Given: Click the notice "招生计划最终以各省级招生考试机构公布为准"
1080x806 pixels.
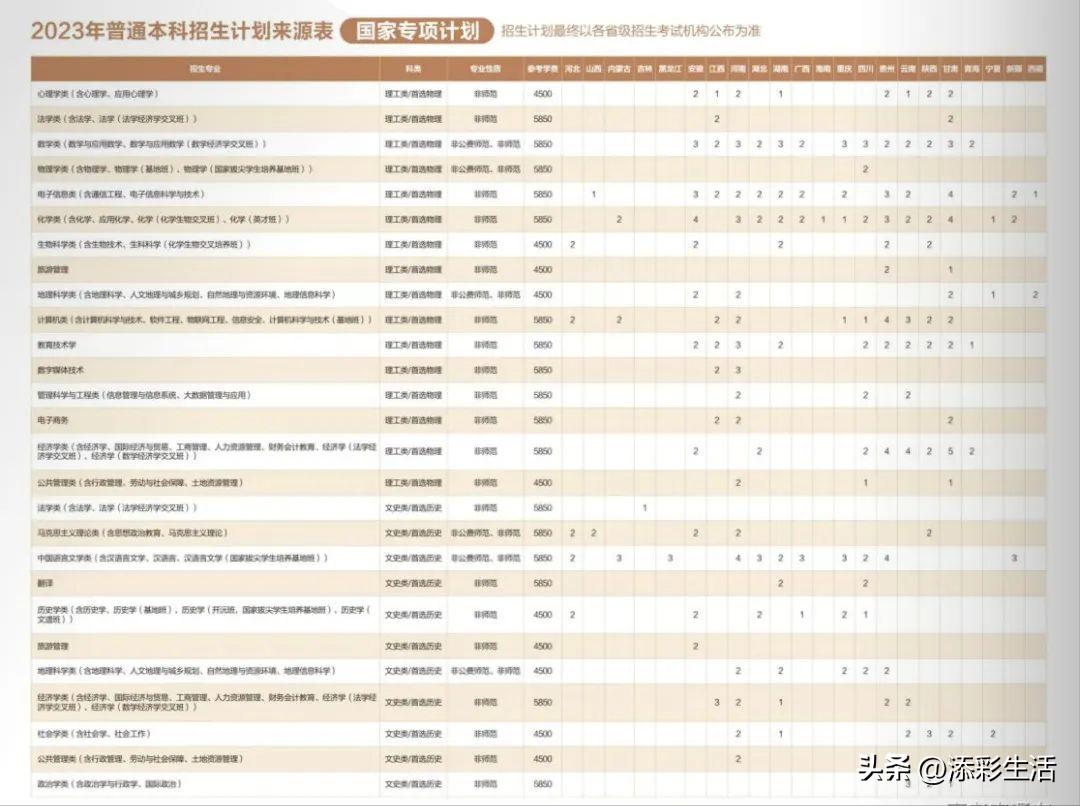Looking at the screenshot, I should click(x=630, y=30).
